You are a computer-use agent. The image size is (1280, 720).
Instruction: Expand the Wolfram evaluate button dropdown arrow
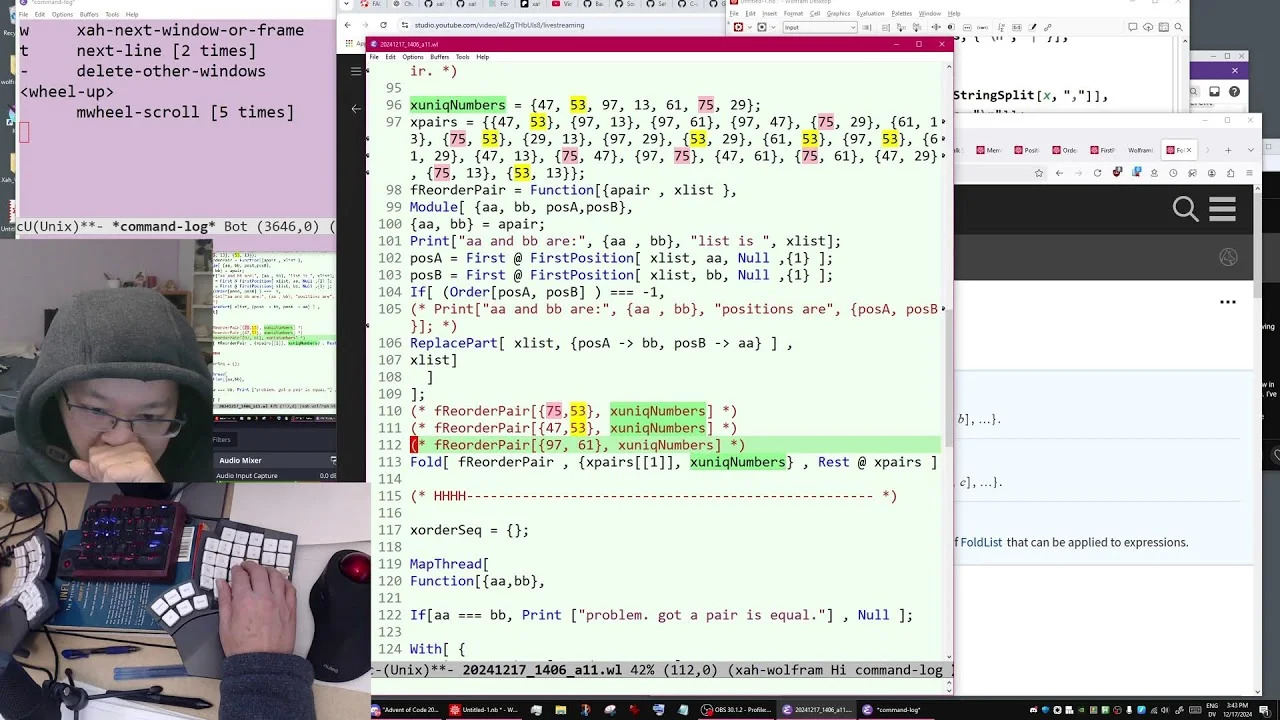point(750,27)
